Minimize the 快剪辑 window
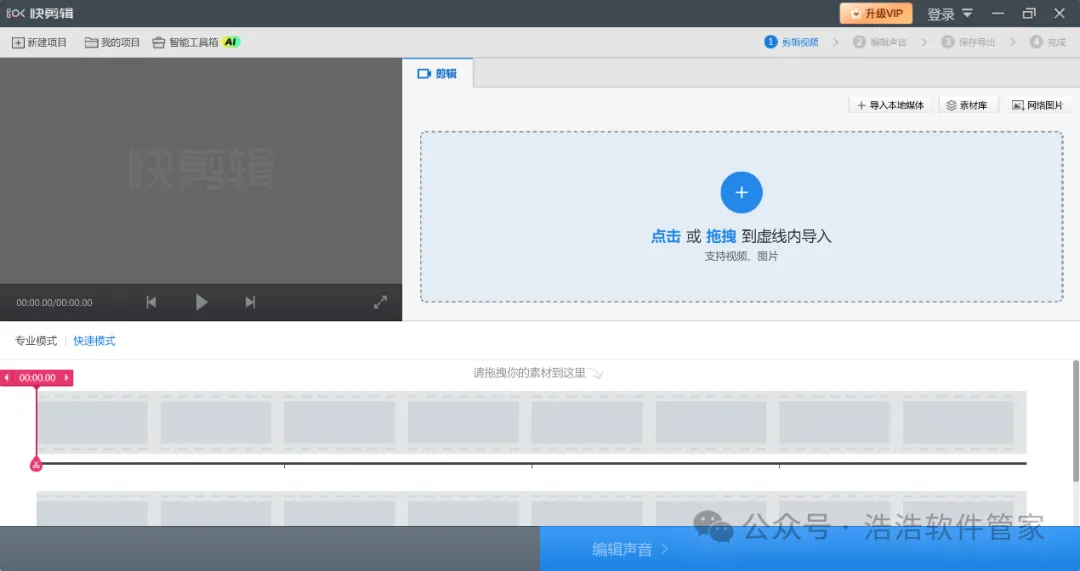The width and height of the screenshot is (1080, 571). [998, 13]
